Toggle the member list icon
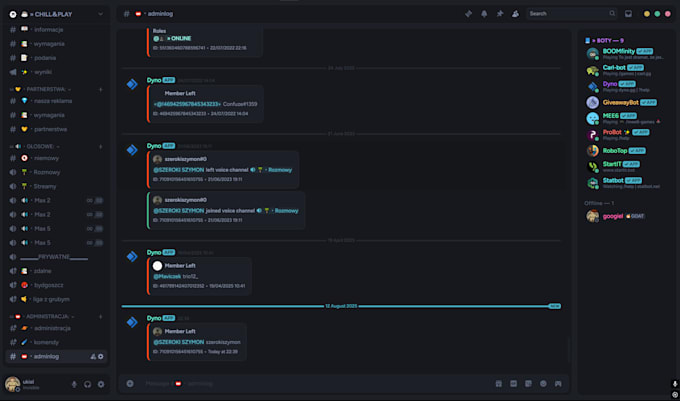 coord(515,14)
